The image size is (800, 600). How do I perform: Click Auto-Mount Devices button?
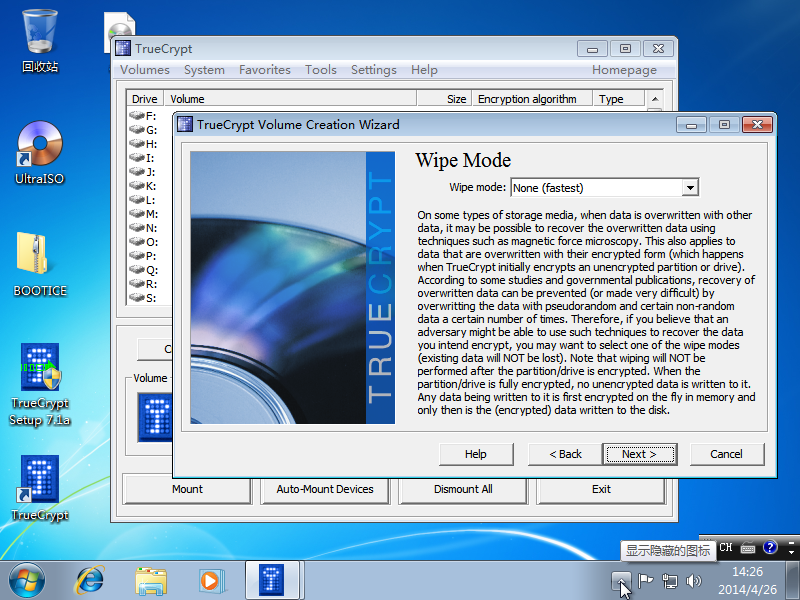pyautogui.click(x=325, y=489)
